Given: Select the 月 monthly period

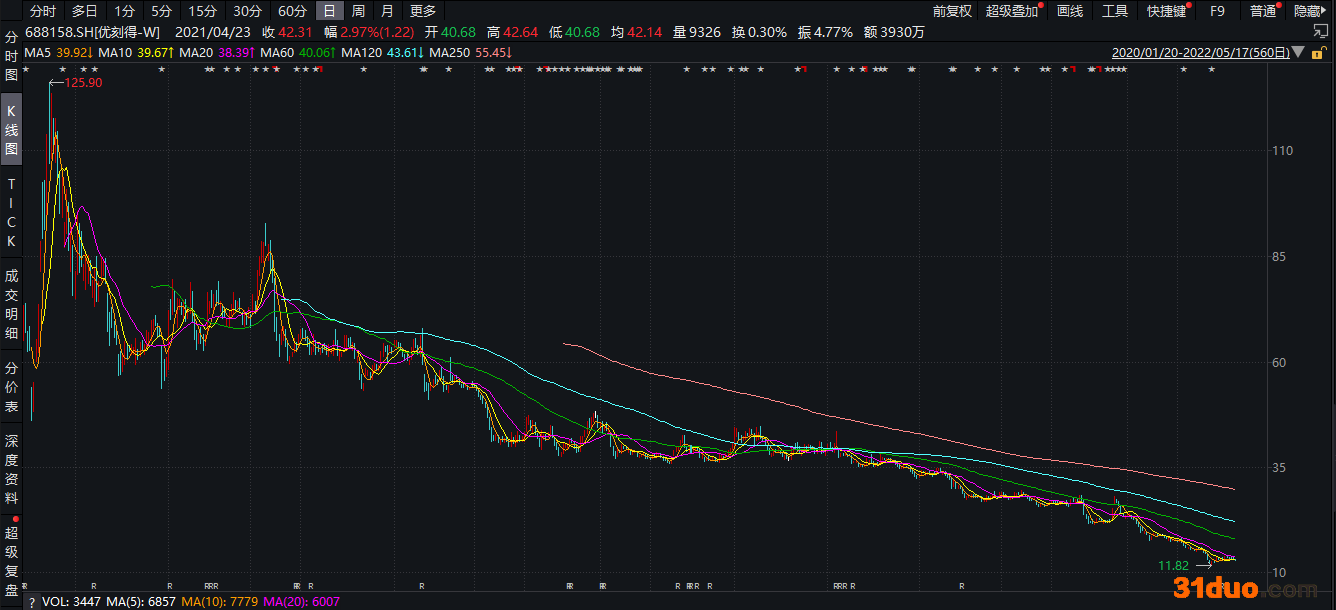Looking at the screenshot, I should [x=387, y=11].
